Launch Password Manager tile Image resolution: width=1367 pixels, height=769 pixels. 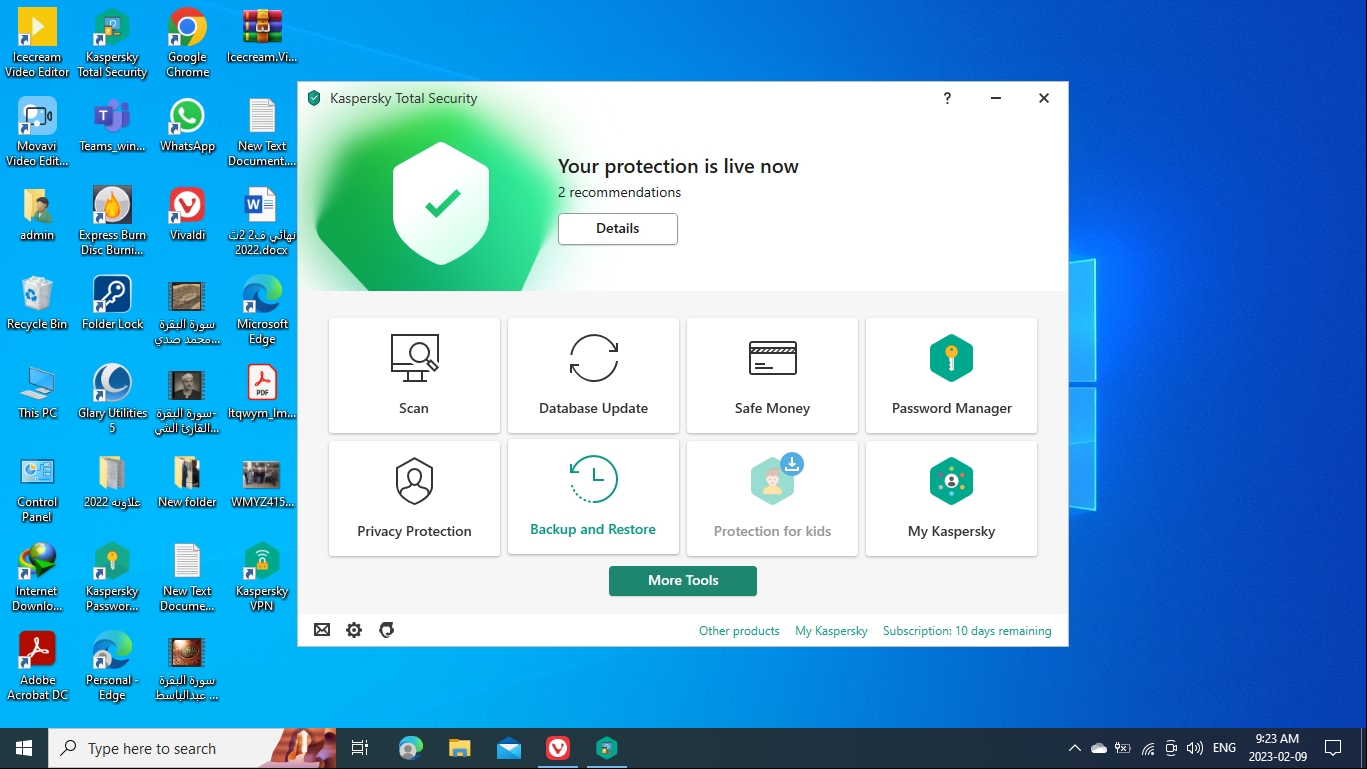click(x=951, y=375)
